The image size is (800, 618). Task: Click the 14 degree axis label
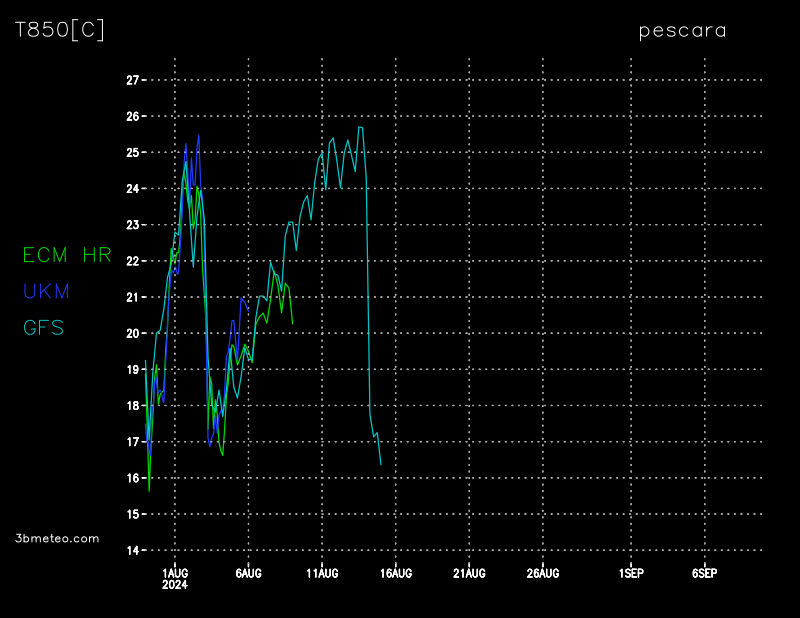[131, 550]
